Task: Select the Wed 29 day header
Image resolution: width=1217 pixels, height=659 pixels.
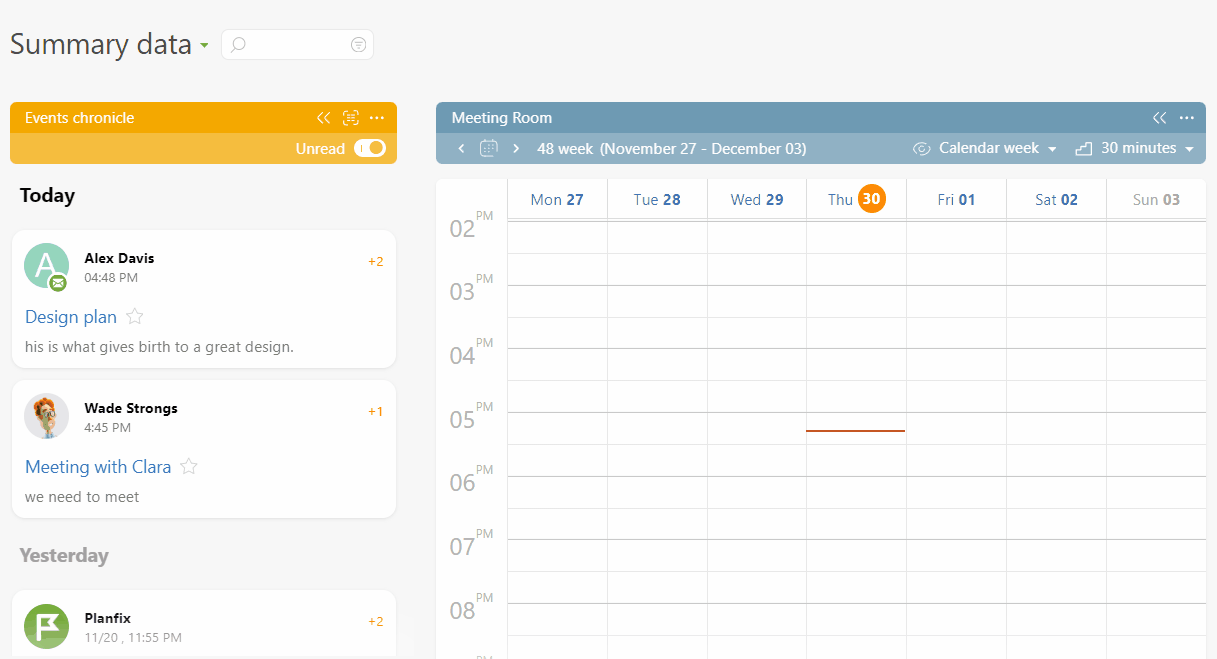Action: (757, 200)
